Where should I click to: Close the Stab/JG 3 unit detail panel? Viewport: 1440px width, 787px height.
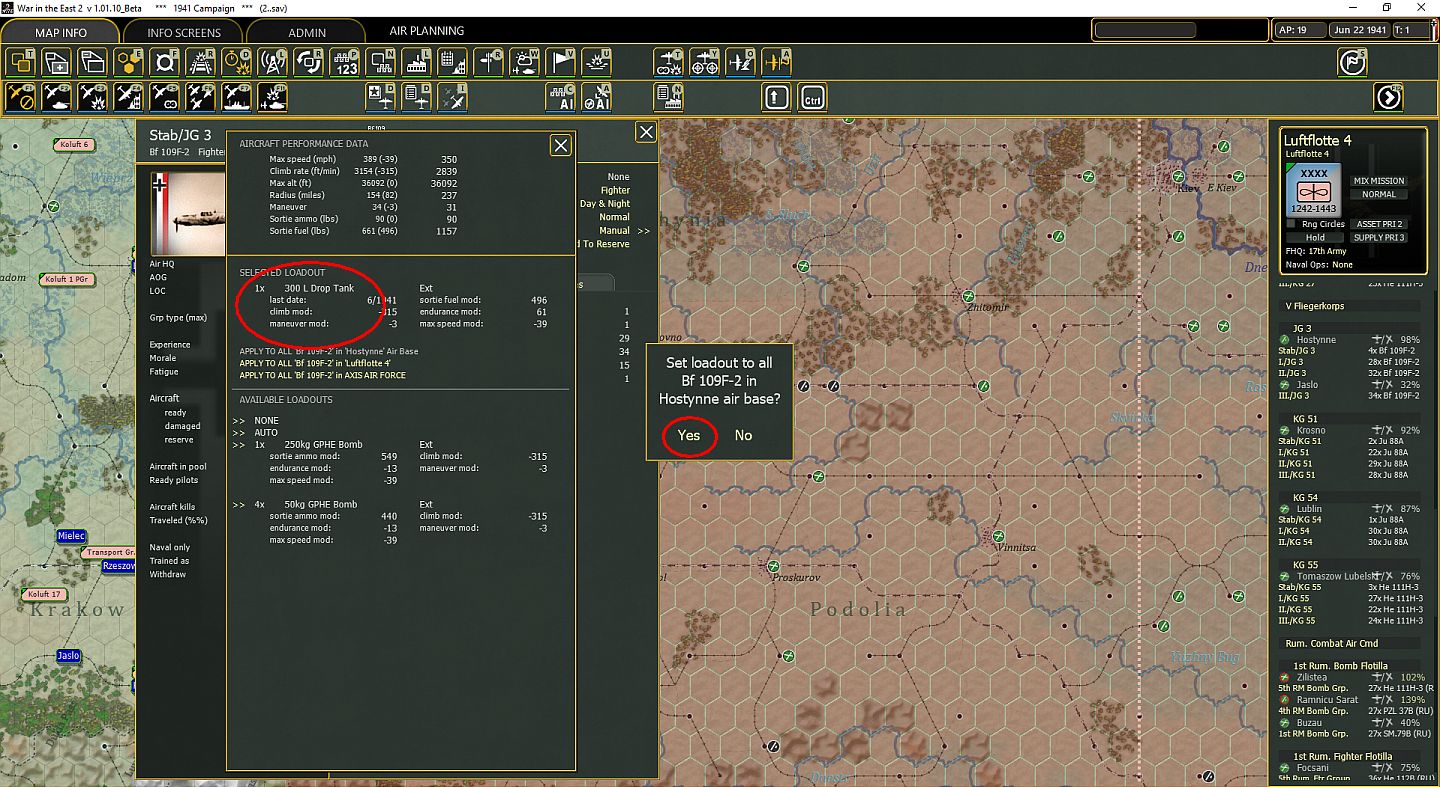point(647,132)
